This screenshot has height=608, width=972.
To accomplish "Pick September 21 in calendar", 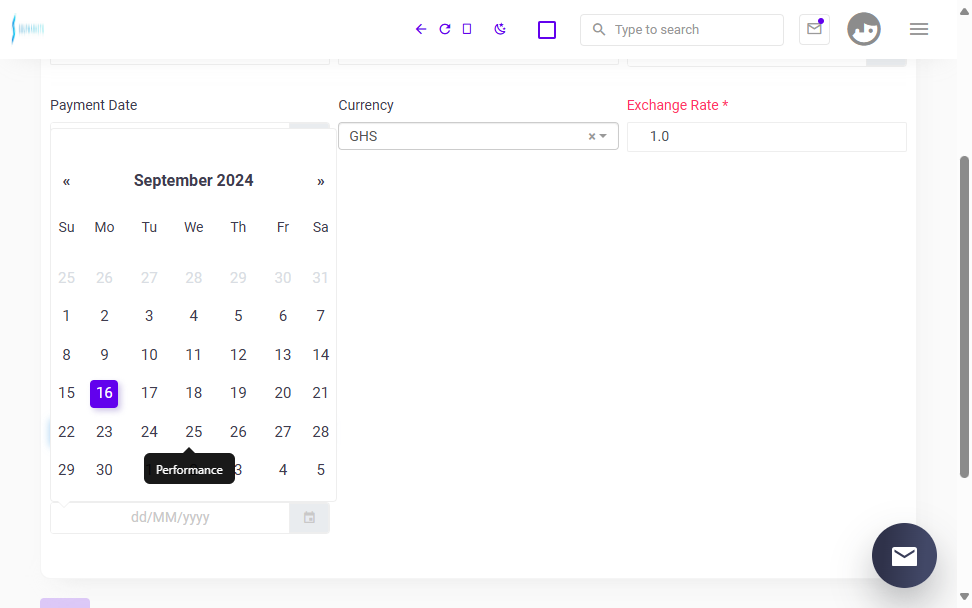I will click(x=320, y=393).
